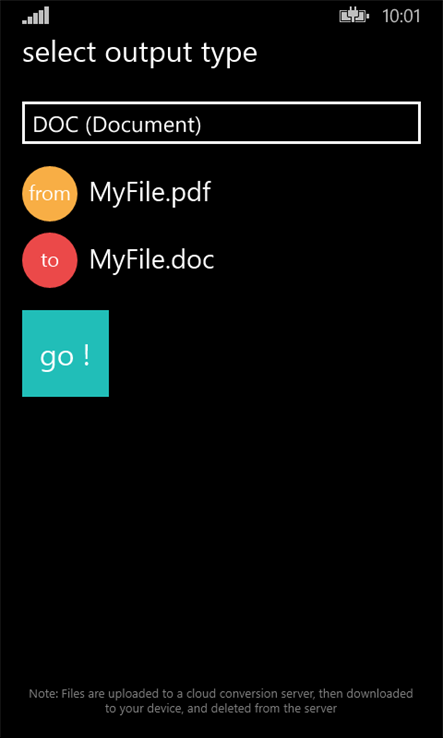Tap the "deleted from the server" note line
The image size is (443, 738).
click(221, 708)
